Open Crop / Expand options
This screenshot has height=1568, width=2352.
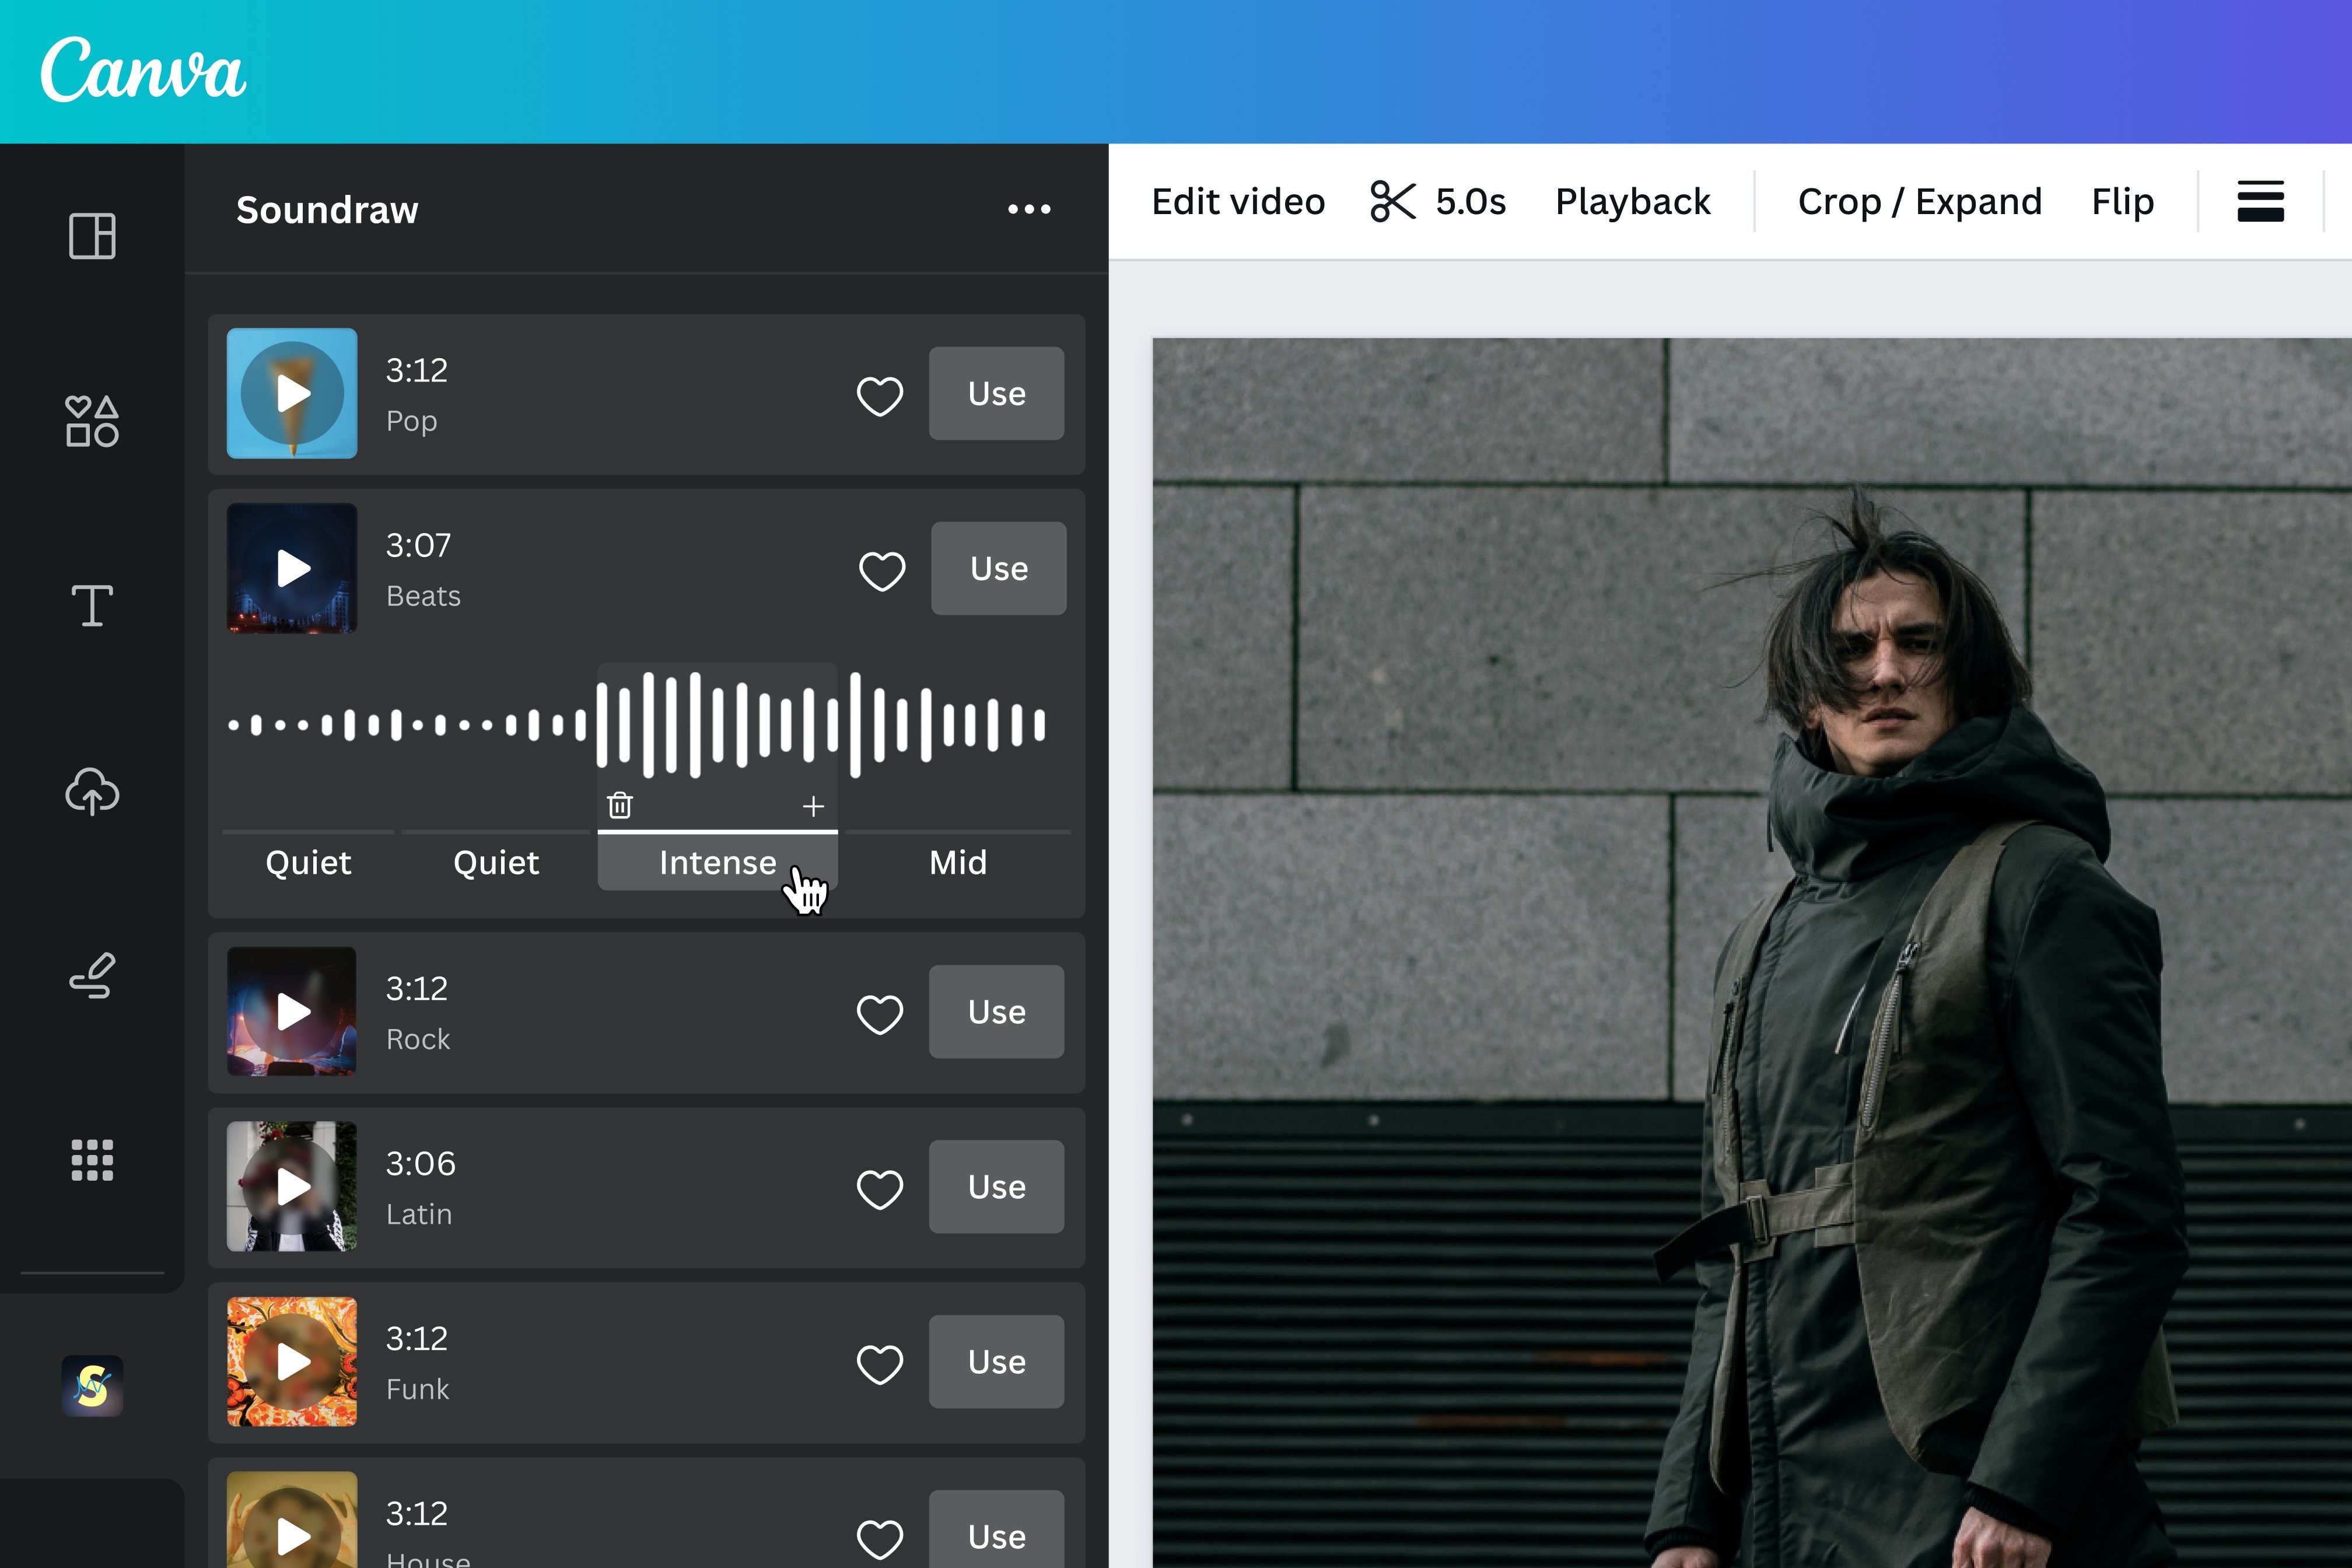click(x=1919, y=201)
